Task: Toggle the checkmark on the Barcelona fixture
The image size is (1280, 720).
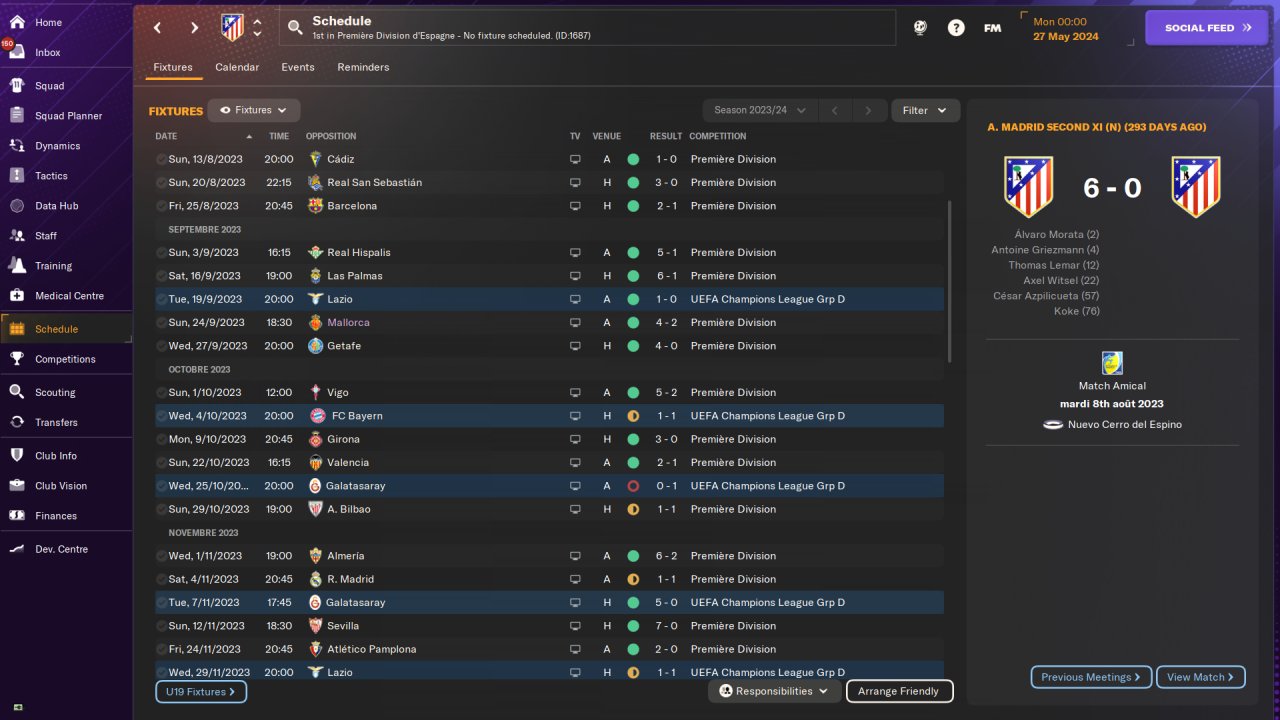Action: click(161, 206)
